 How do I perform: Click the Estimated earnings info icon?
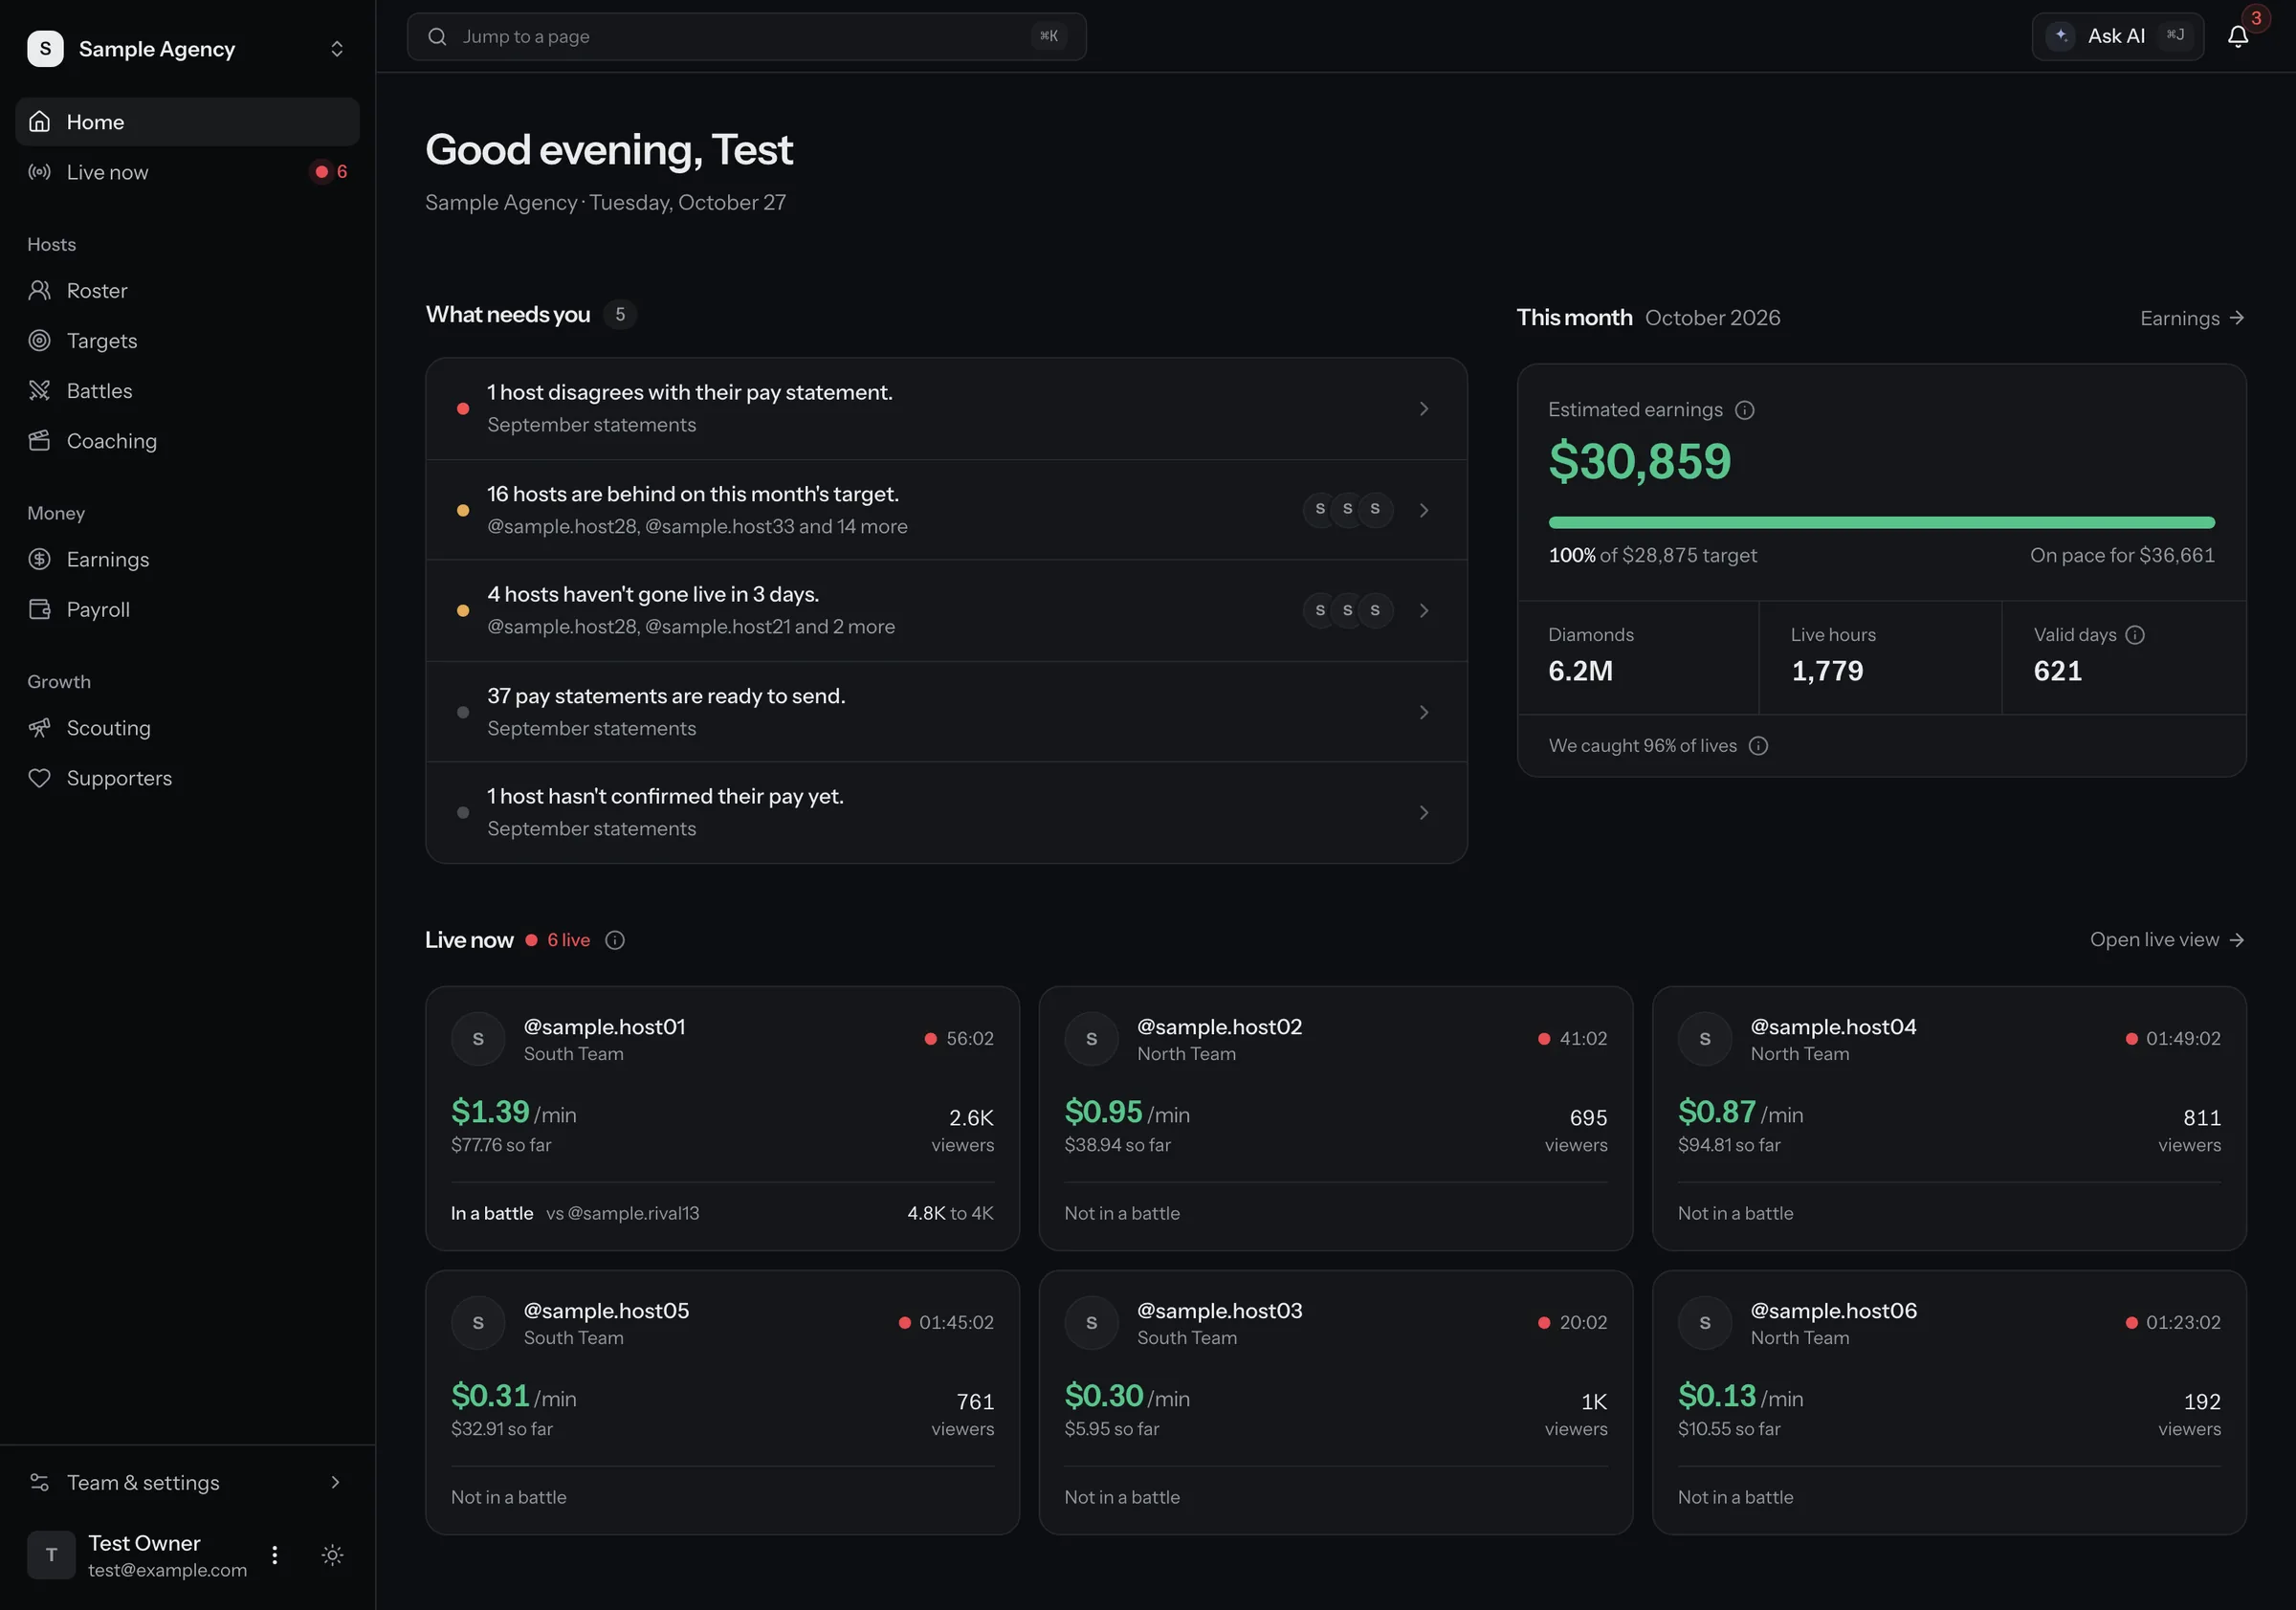tap(1745, 410)
